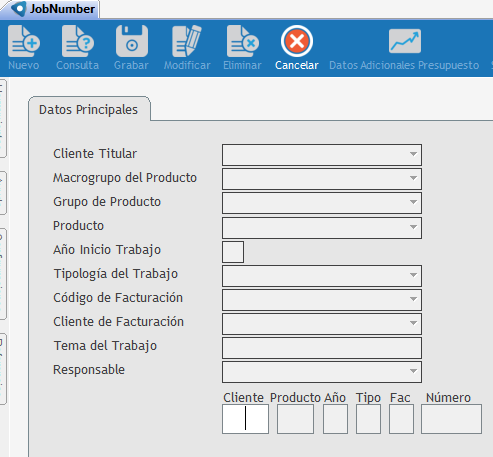Viewport: 493px width, 457px height.
Task: Expand the Cliente Titular dropdown
Action: (x=322, y=155)
